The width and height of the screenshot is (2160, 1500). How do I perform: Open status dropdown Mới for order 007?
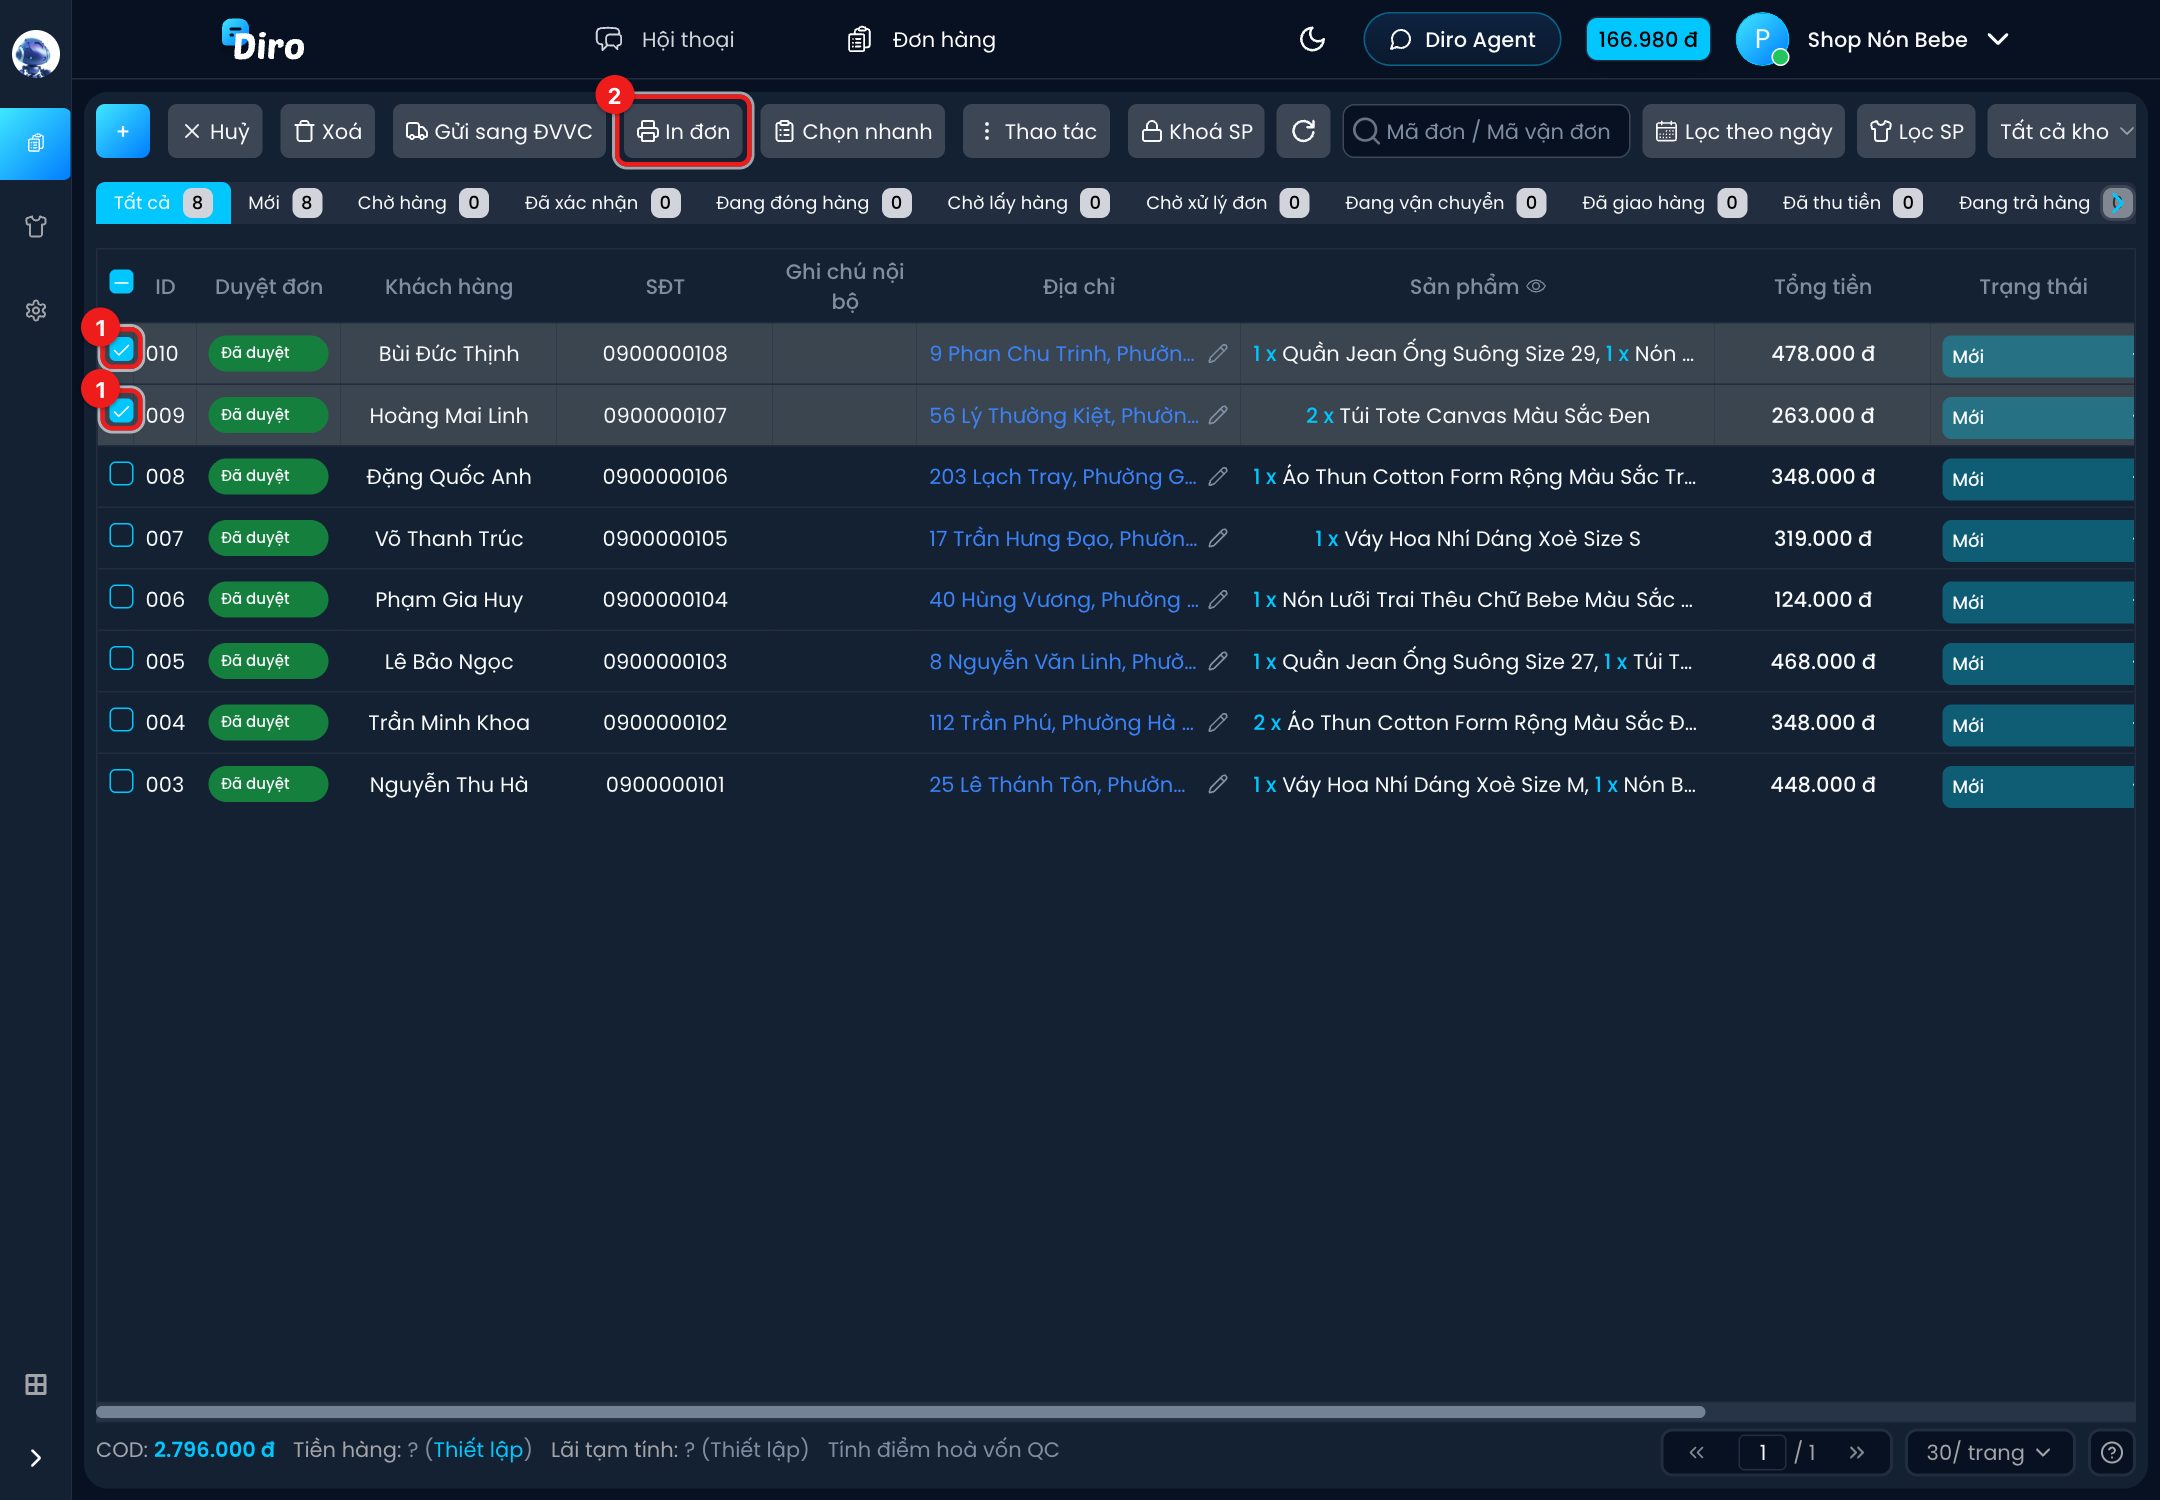coord(2037,540)
